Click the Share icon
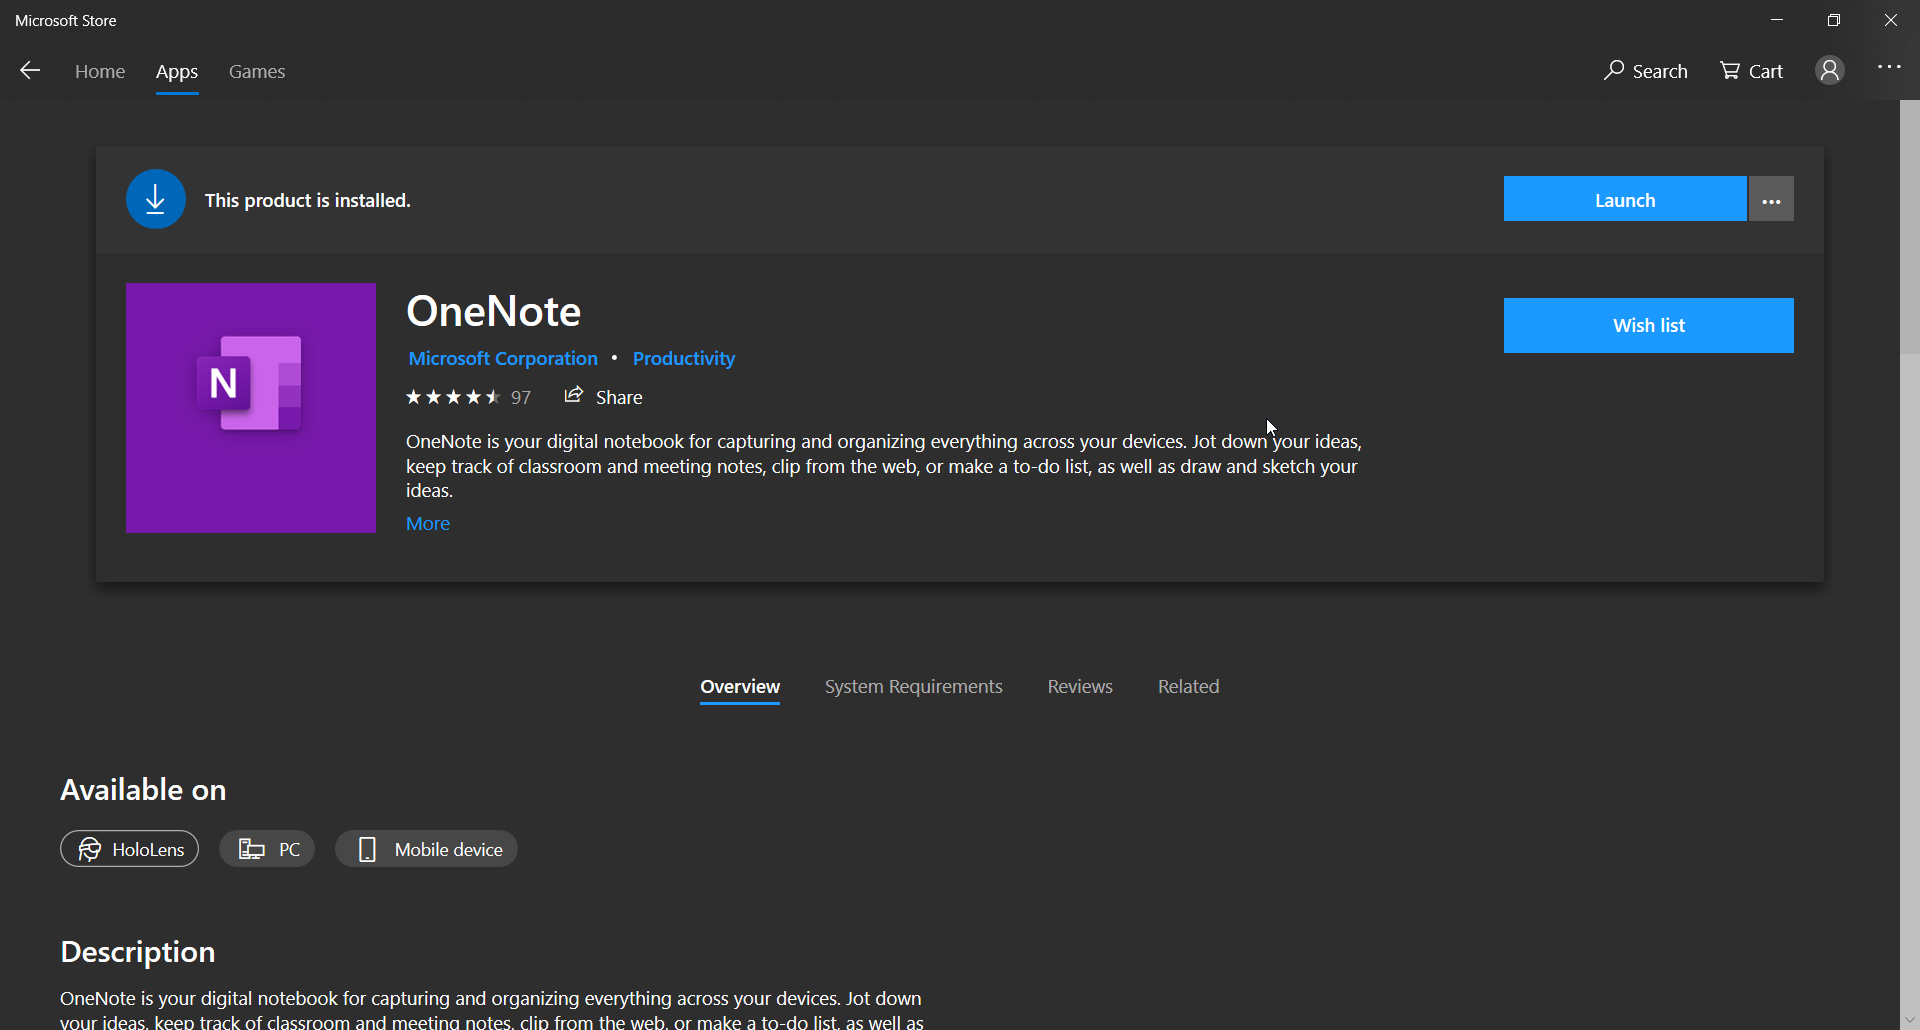This screenshot has width=1920, height=1030. [x=573, y=395]
